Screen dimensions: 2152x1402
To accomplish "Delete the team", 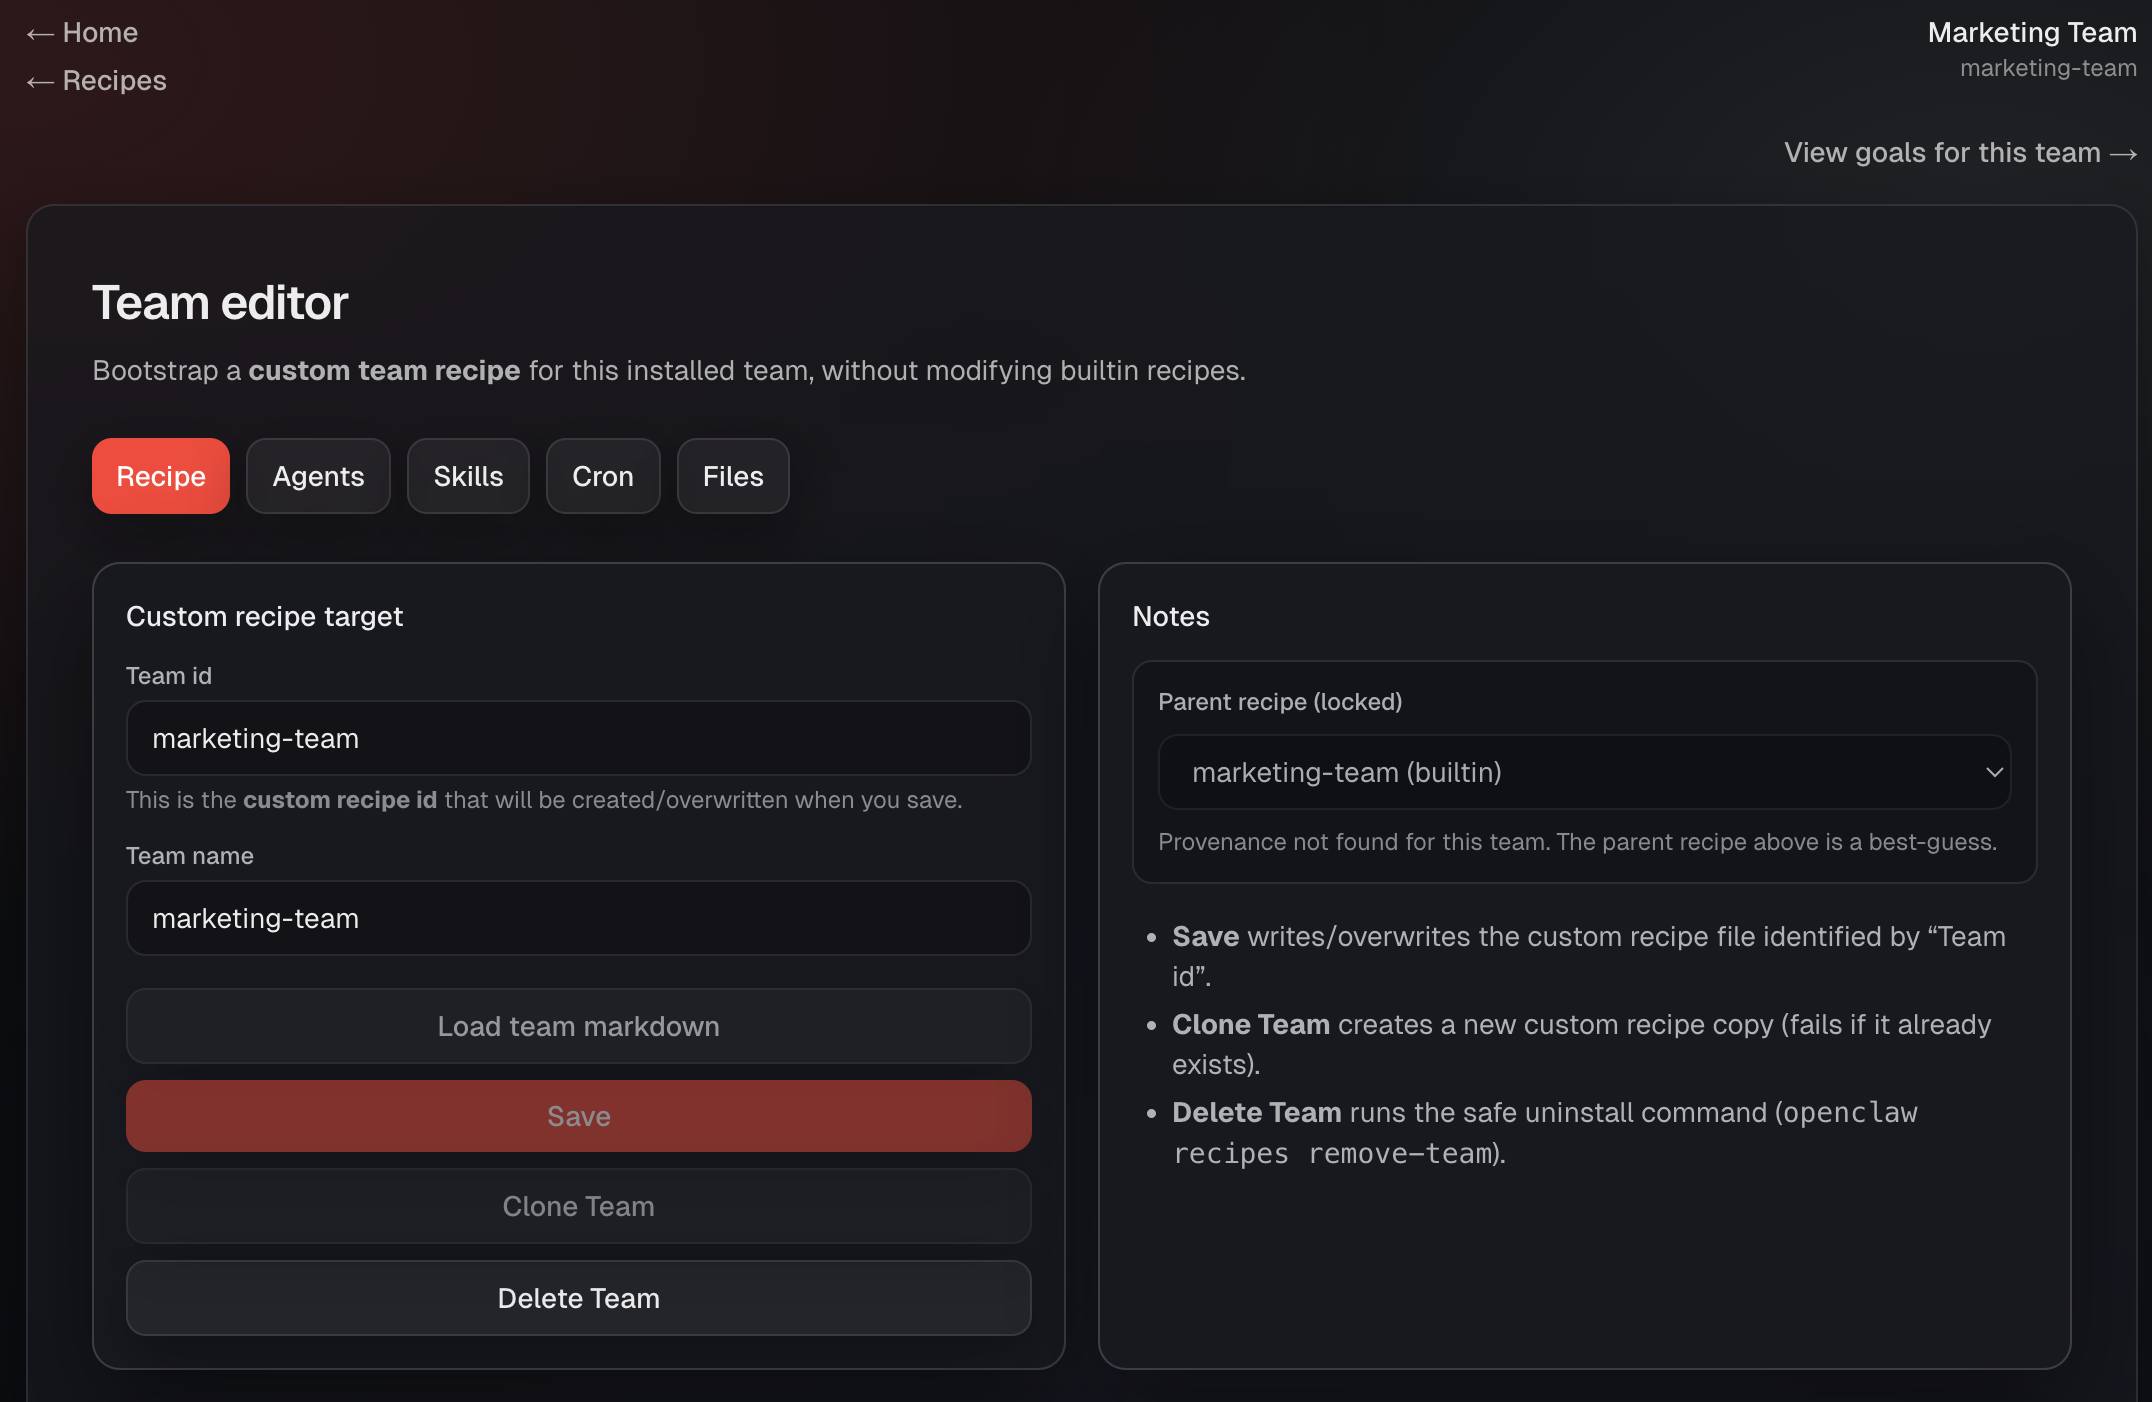I will click(578, 1298).
